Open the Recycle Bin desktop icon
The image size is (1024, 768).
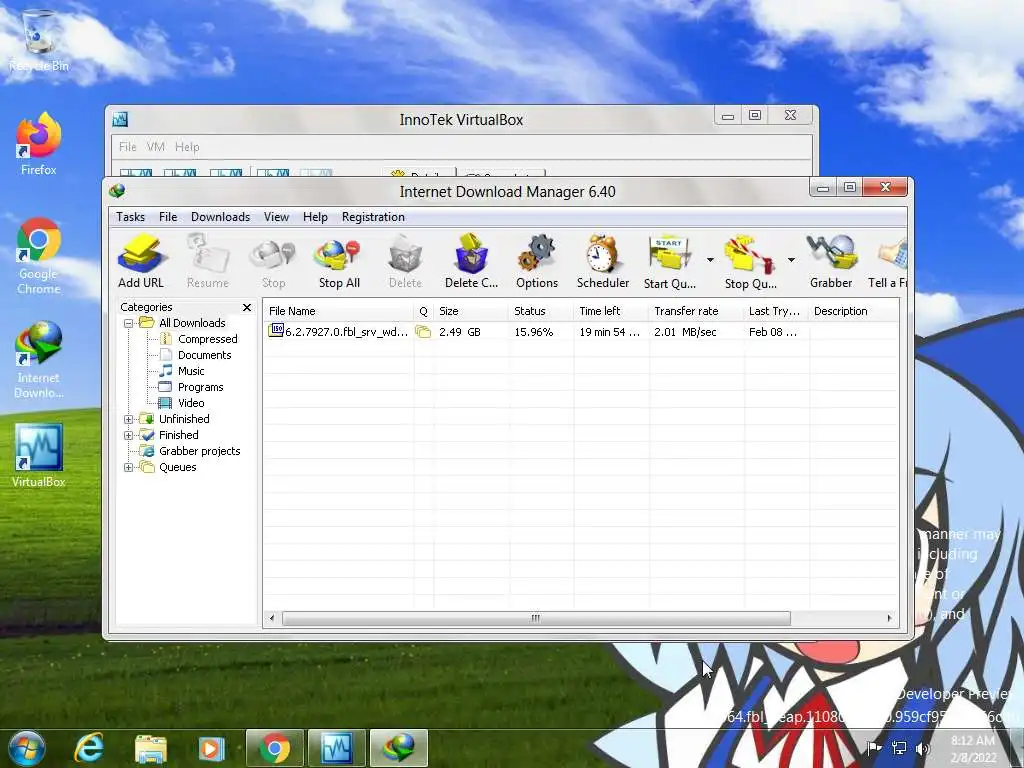click(x=39, y=40)
